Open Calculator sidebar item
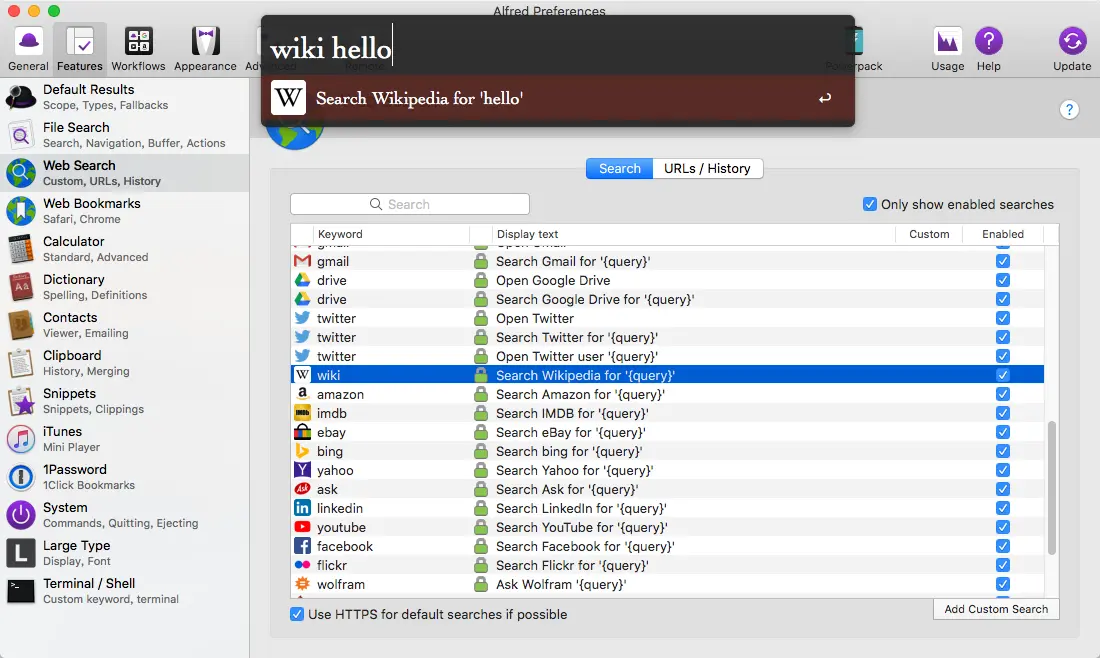Image resolution: width=1100 pixels, height=658 pixels. tap(124, 248)
